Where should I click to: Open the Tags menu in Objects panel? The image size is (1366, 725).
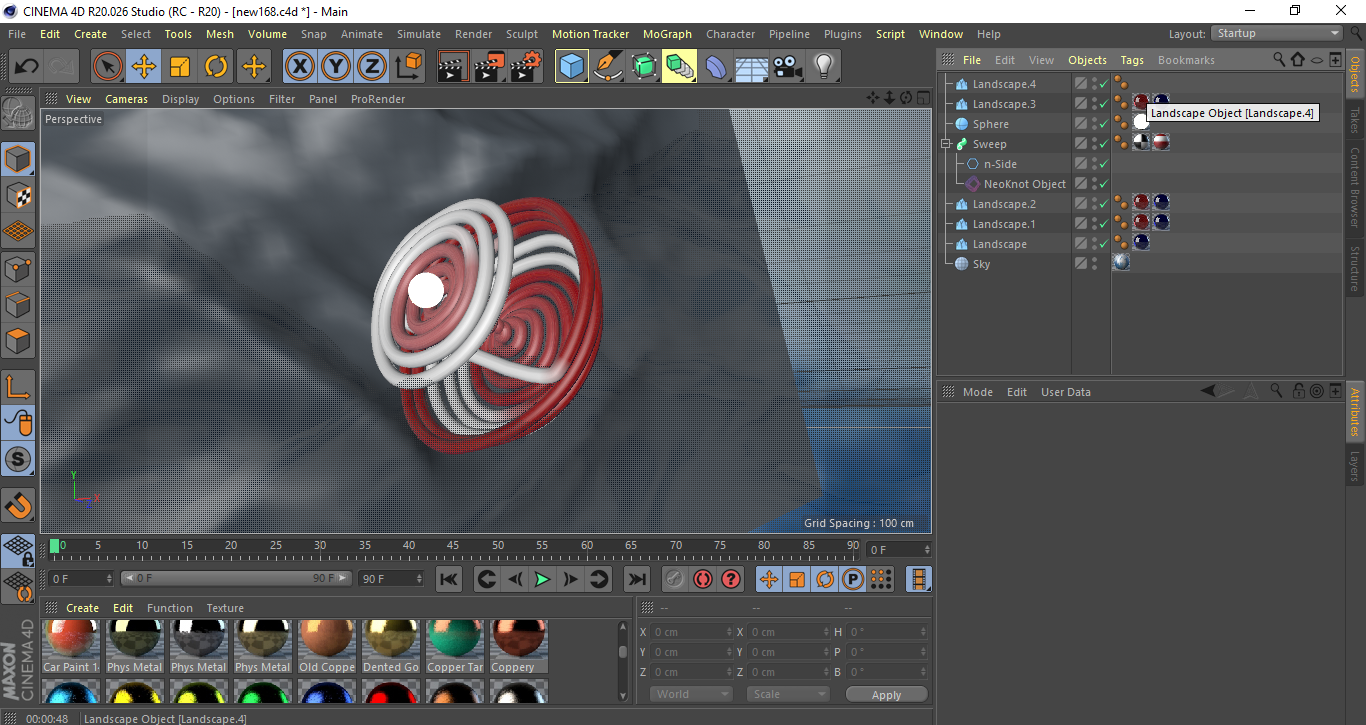click(1132, 60)
